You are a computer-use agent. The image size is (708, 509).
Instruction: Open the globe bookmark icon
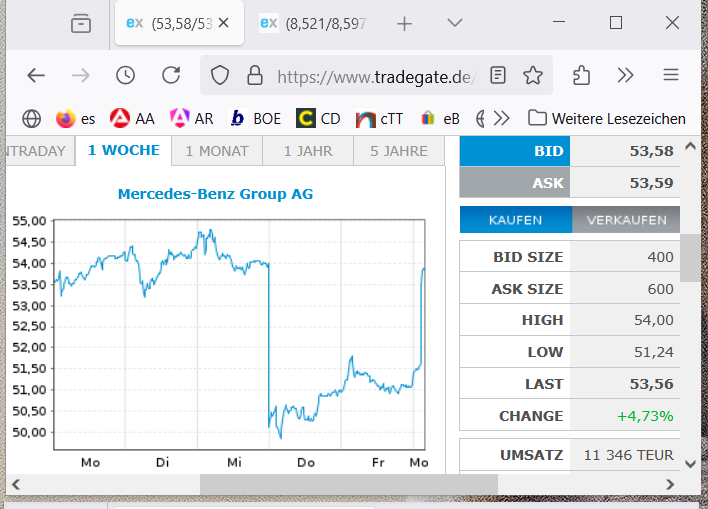[x=32, y=119]
